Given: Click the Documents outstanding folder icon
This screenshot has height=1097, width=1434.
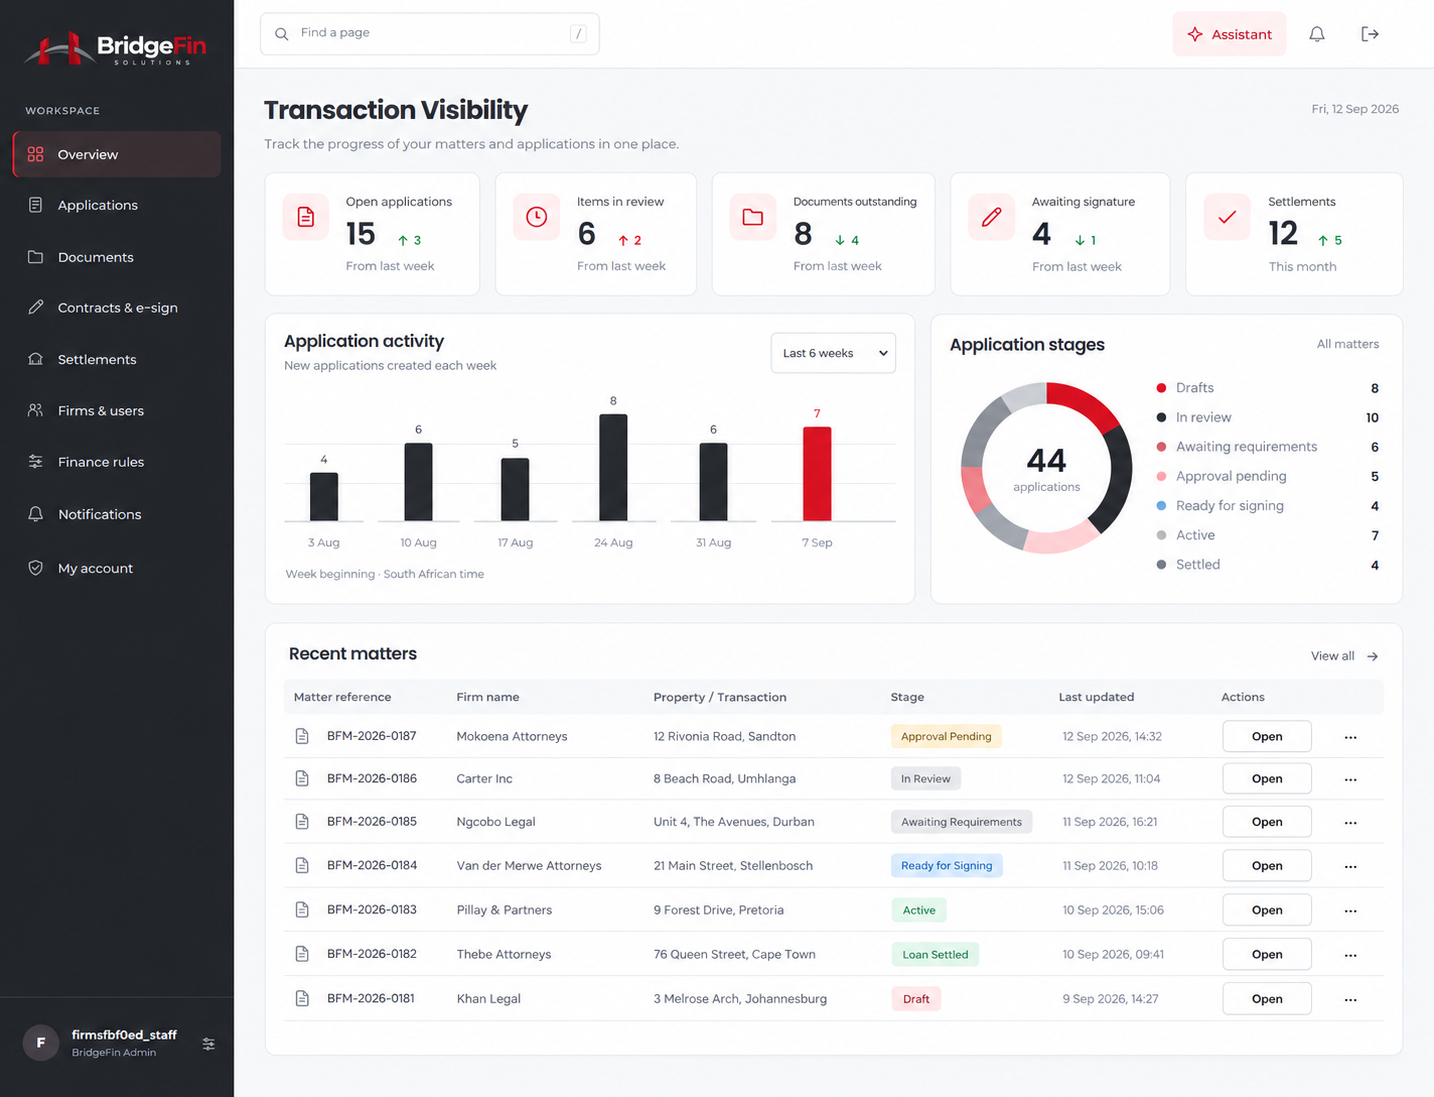Looking at the screenshot, I should point(753,217).
